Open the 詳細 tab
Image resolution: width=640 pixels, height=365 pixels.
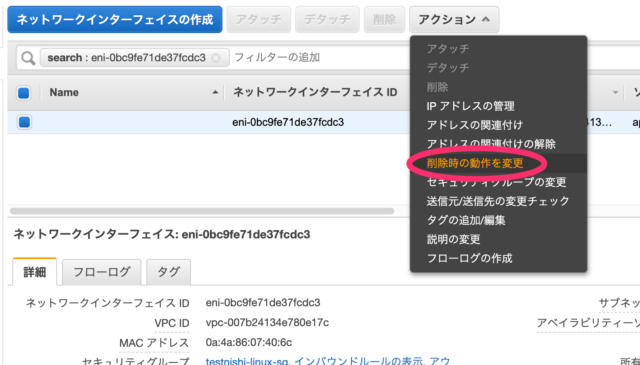click(35, 272)
